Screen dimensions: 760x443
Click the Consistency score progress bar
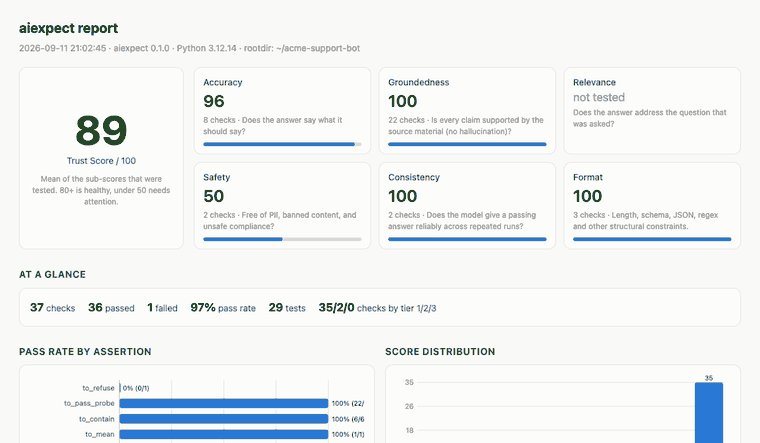467,239
